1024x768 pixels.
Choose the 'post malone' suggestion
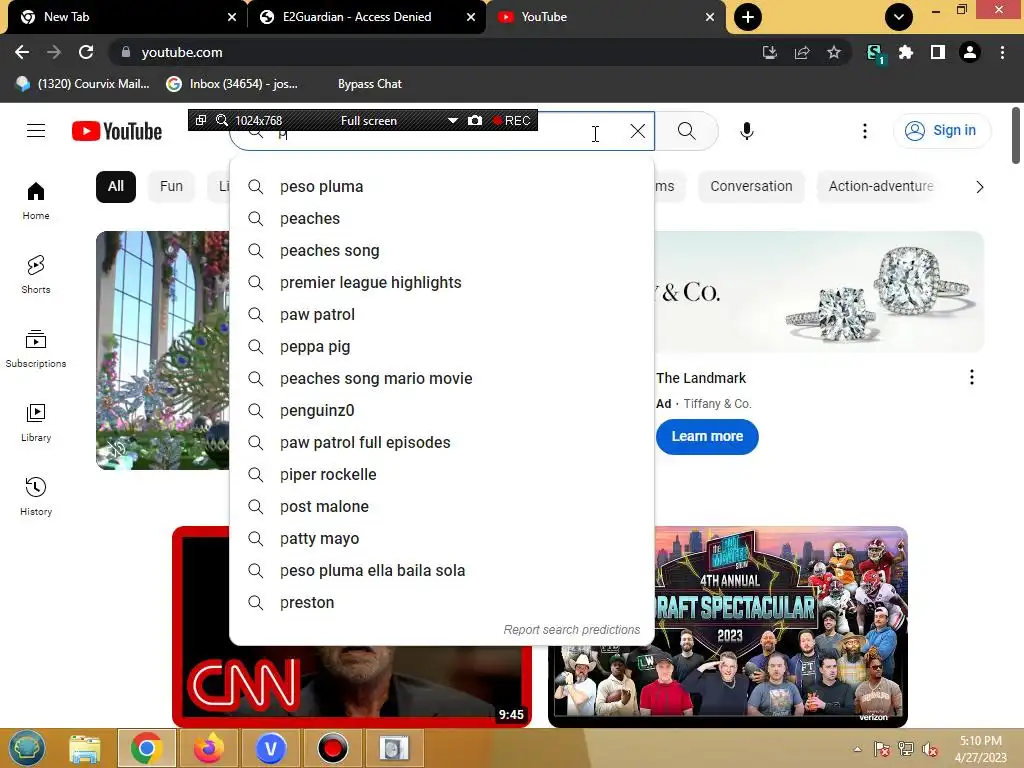click(x=442, y=507)
